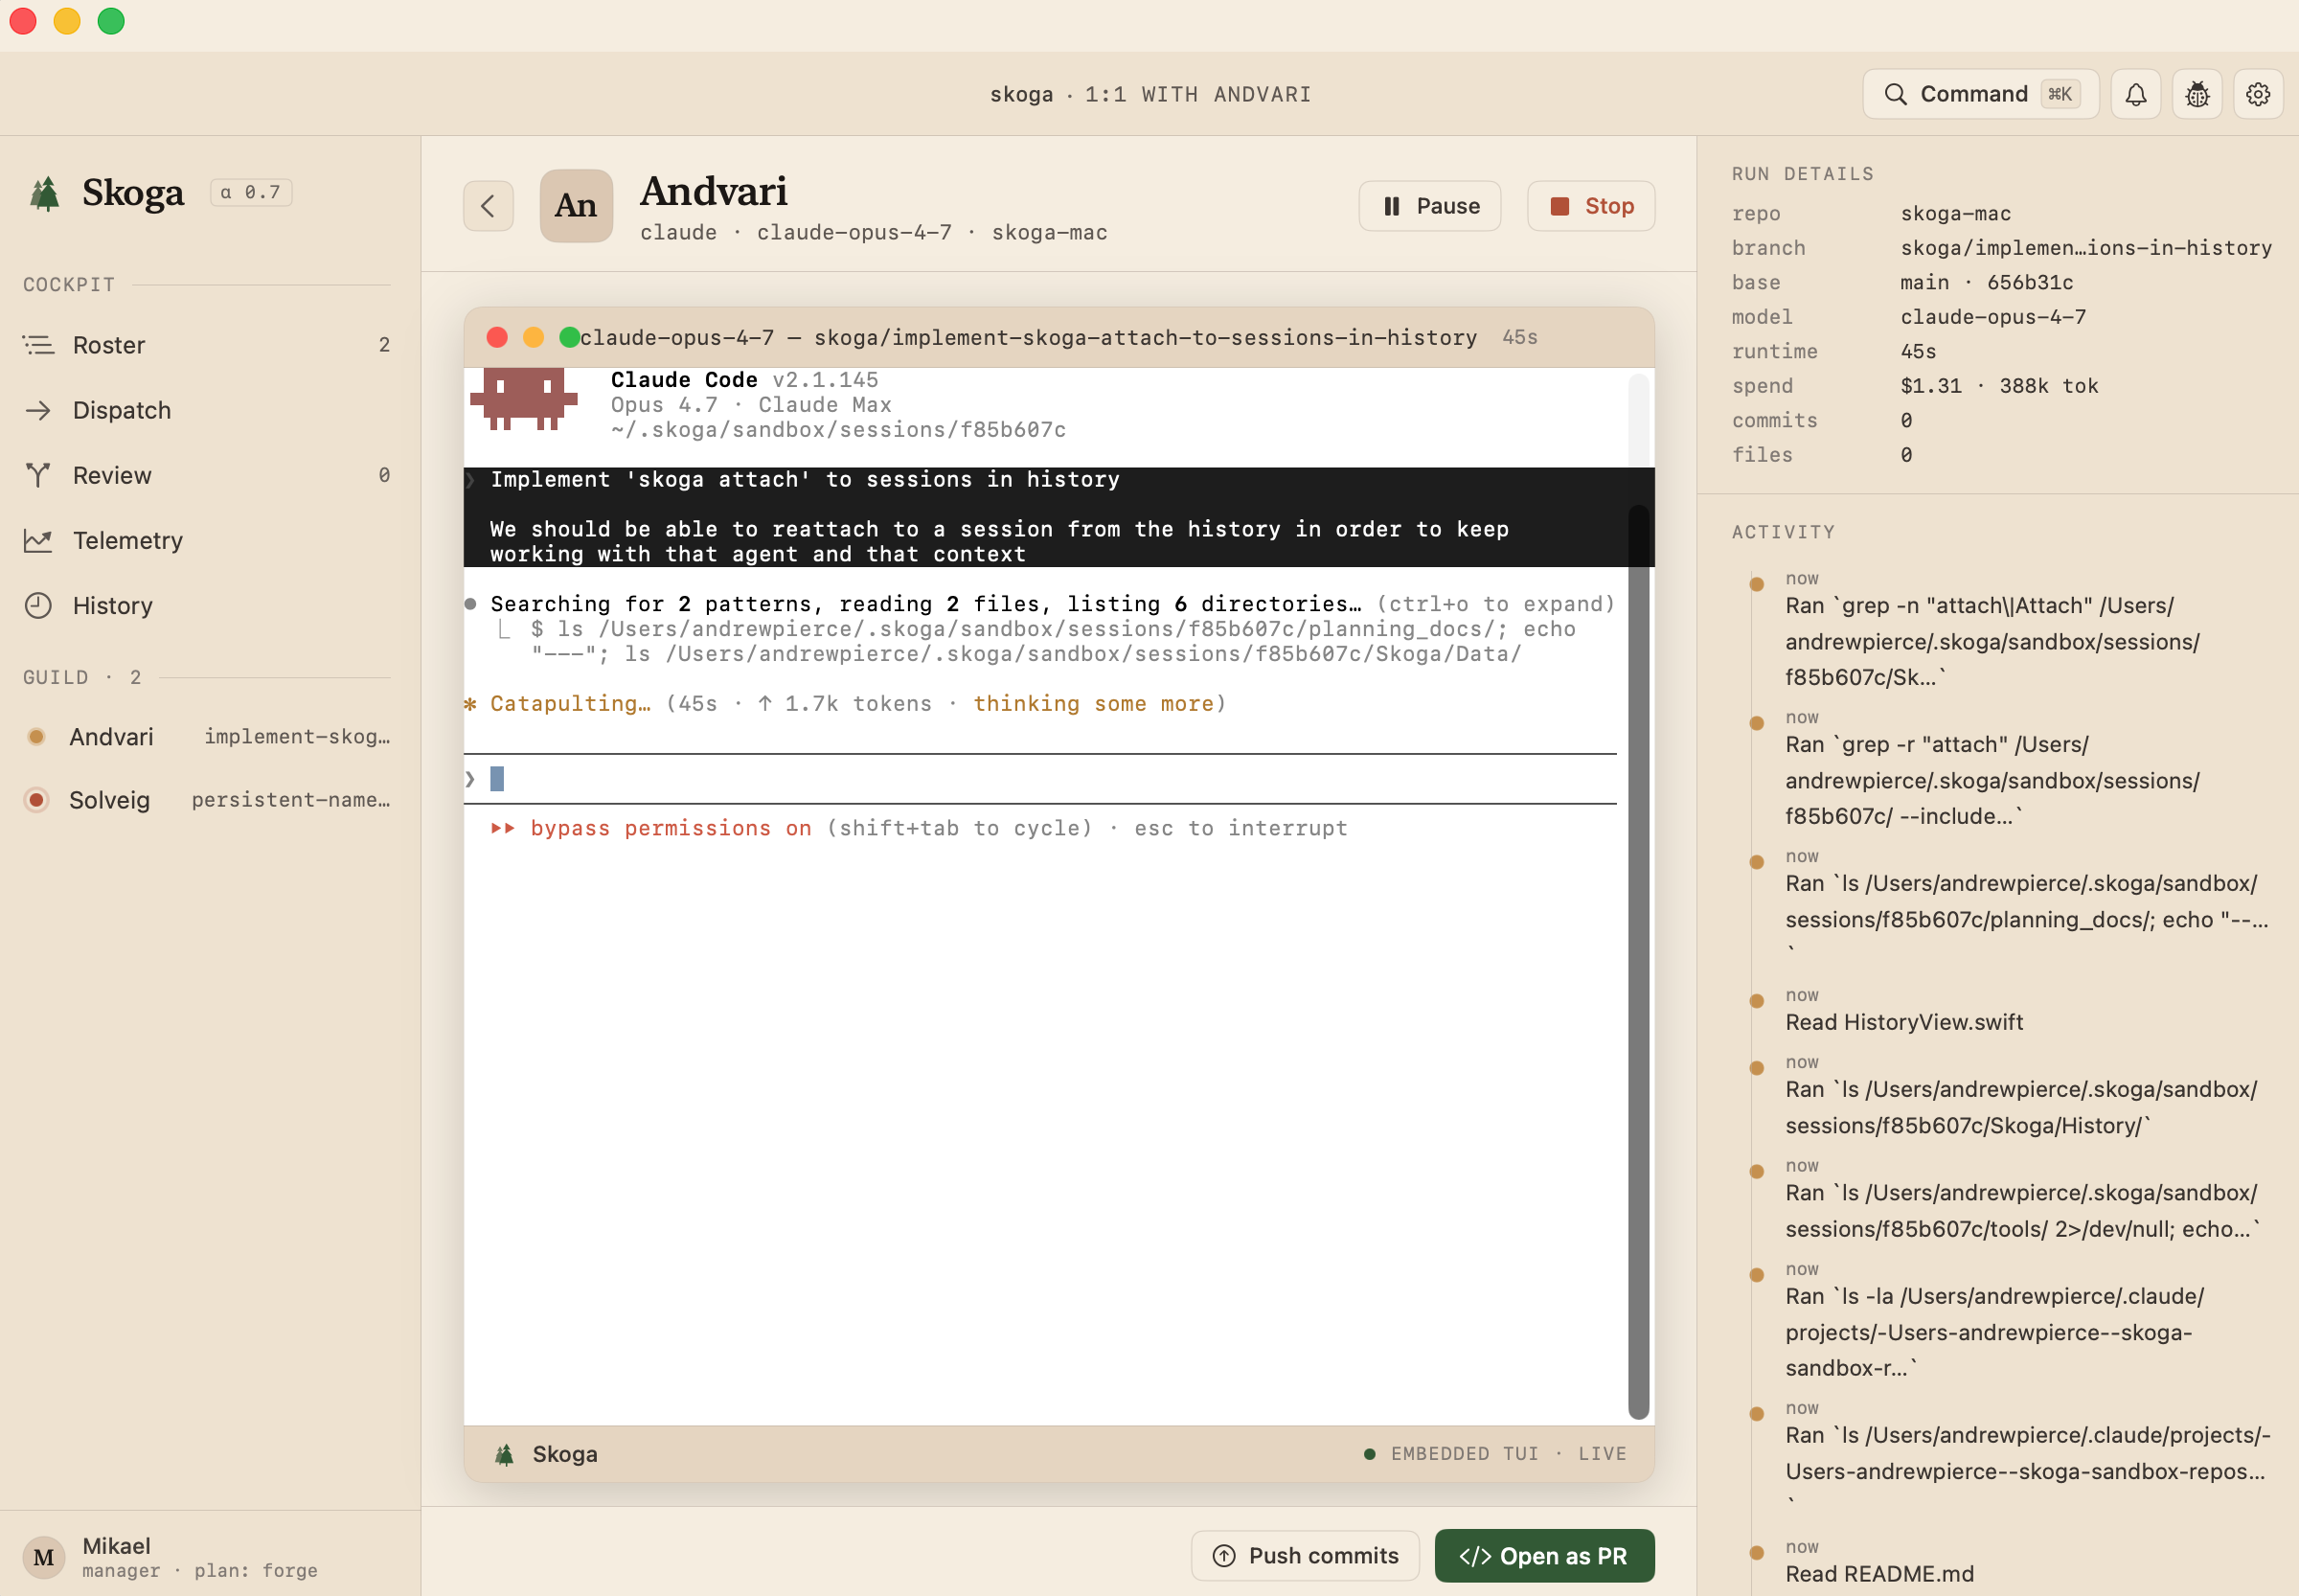Open notifications bell icon

[2135, 94]
